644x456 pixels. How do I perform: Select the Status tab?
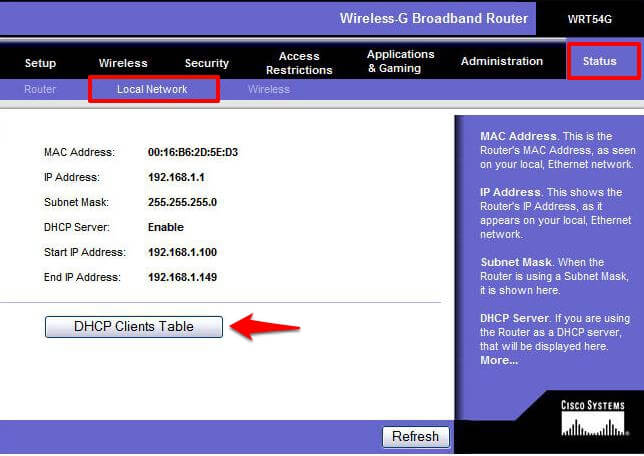[x=600, y=61]
